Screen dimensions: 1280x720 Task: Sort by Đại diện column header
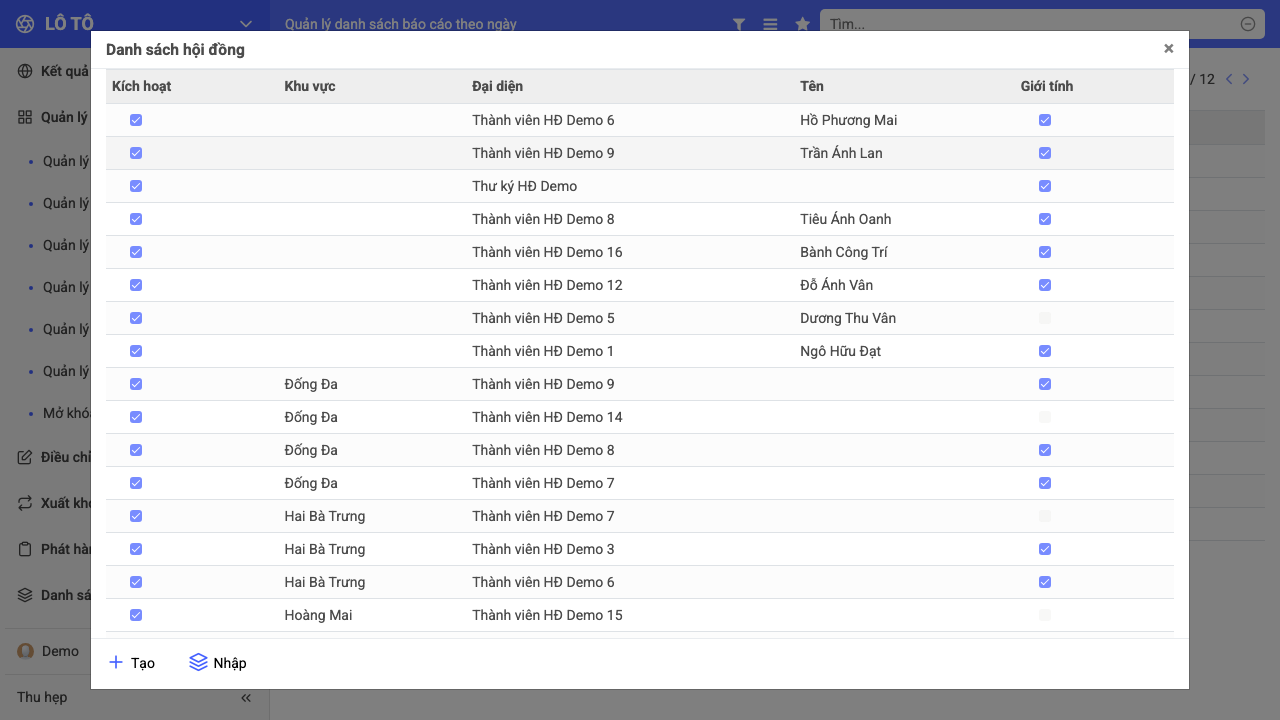(x=497, y=86)
